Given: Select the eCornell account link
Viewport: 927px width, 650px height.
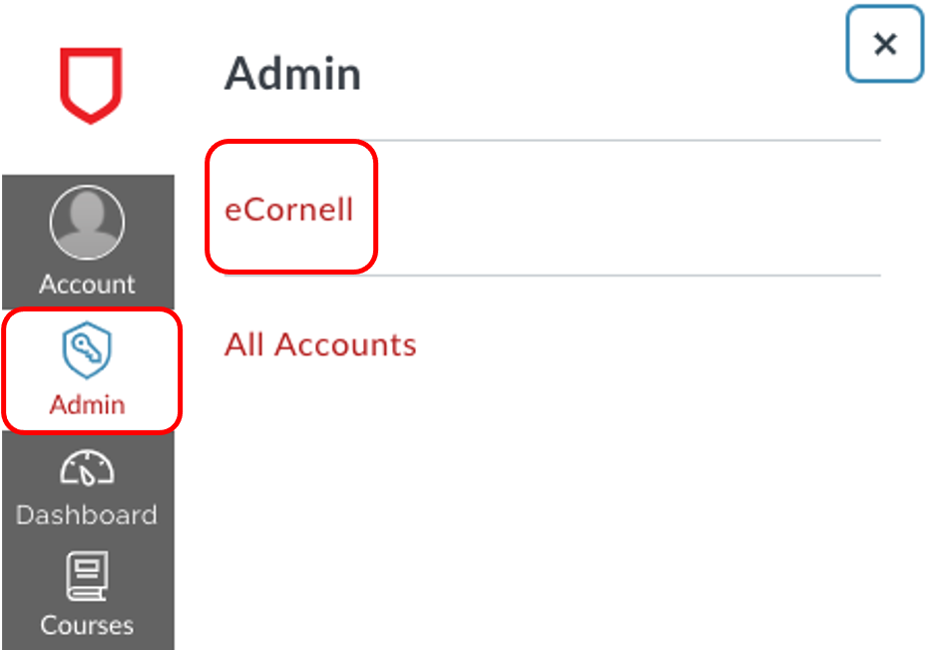Looking at the screenshot, I should click(289, 210).
